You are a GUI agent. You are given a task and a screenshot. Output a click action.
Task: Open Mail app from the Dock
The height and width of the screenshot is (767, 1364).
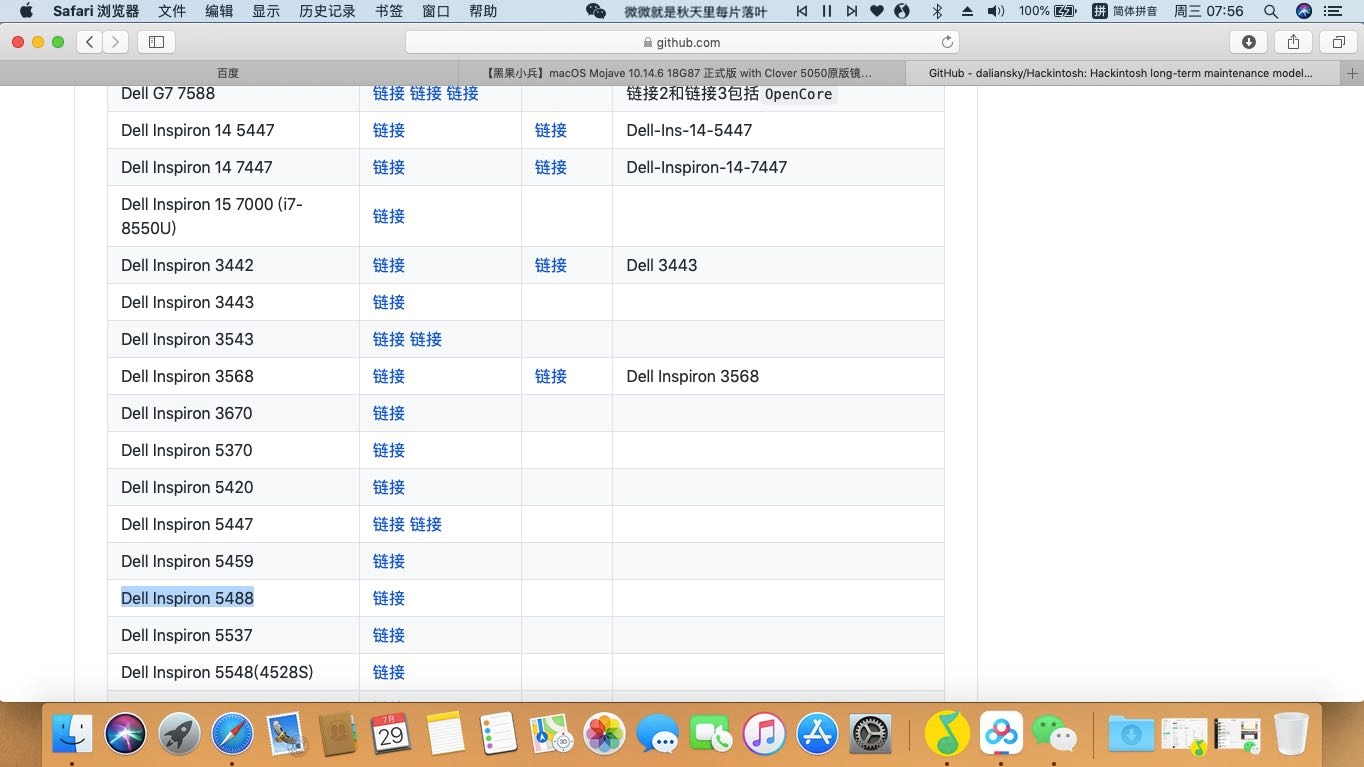pos(285,735)
